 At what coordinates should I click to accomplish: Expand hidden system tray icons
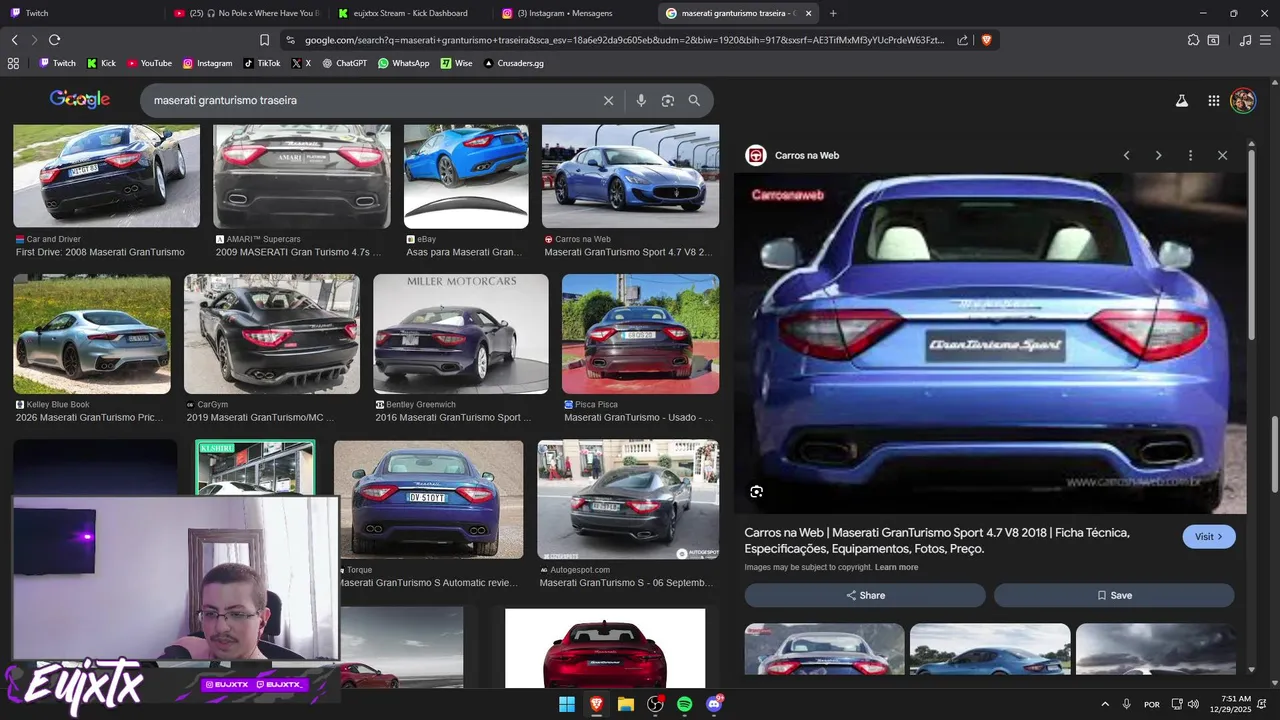[1105, 704]
